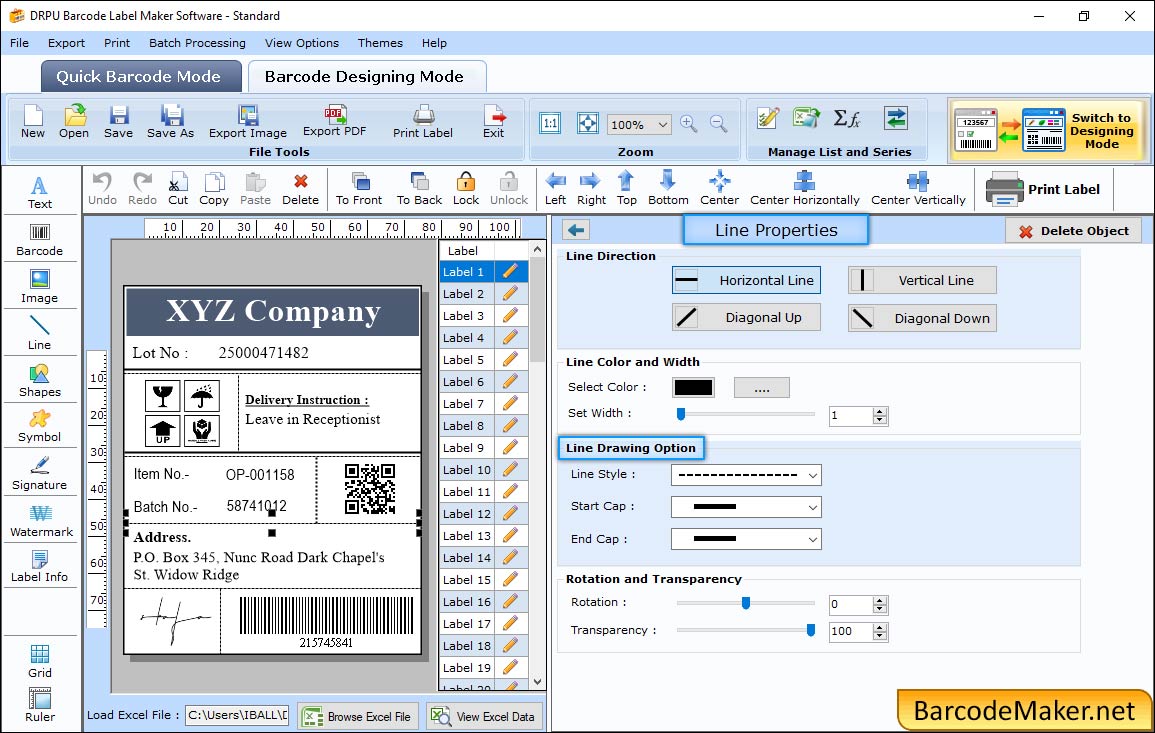This screenshot has height=733, width=1155.
Task: Set zoom to actual size 1:1
Action: (550, 123)
